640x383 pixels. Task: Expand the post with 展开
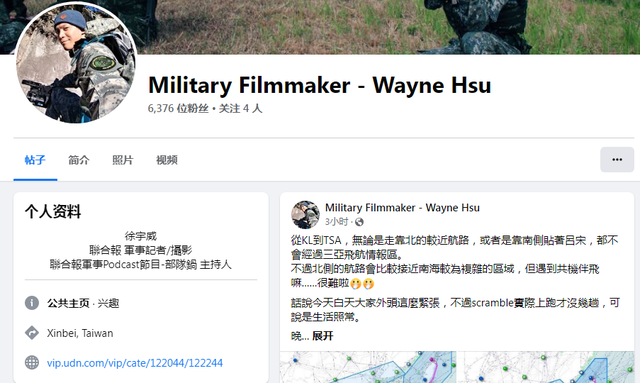click(x=322, y=336)
